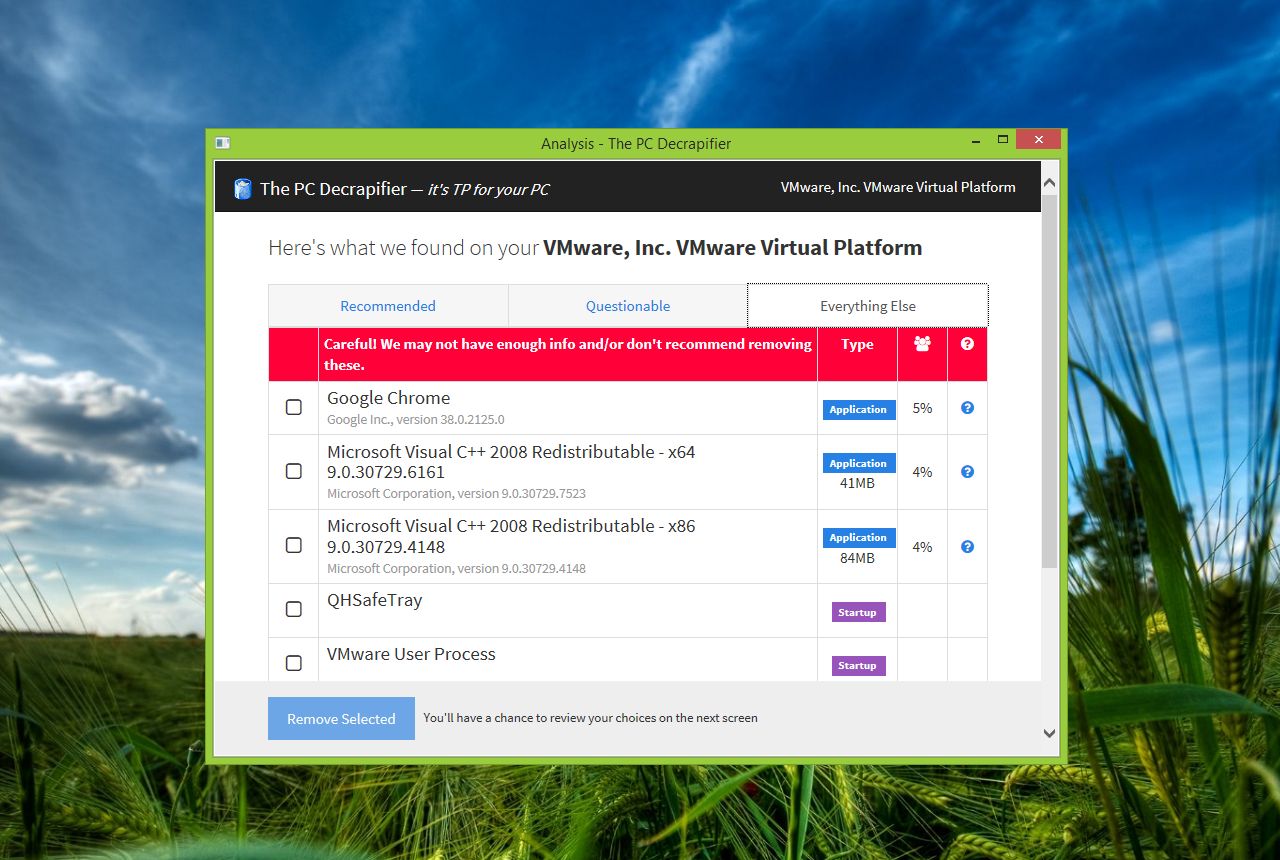Click Microsoft Visual C++ 2008 x64 entry name
Screen dimensions: 1280x860
tap(511, 462)
